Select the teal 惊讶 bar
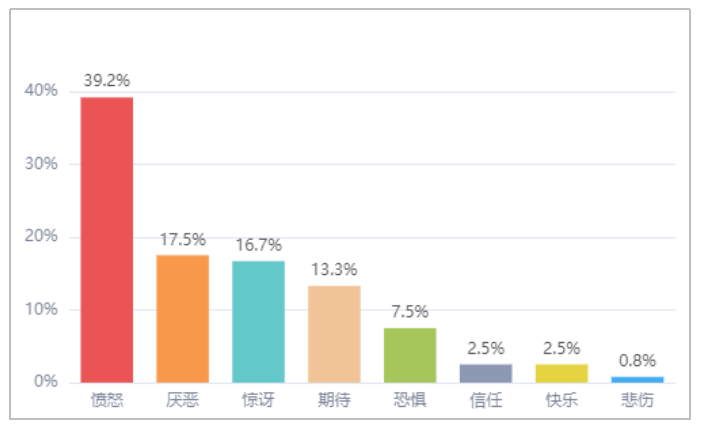 pos(258,322)
